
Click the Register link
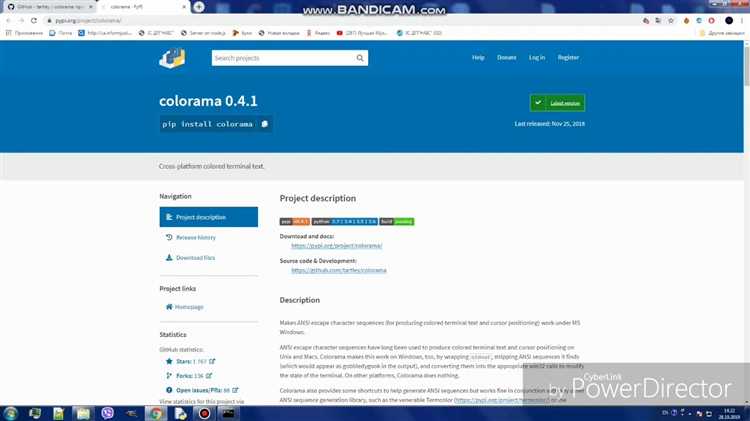(568, 57)
